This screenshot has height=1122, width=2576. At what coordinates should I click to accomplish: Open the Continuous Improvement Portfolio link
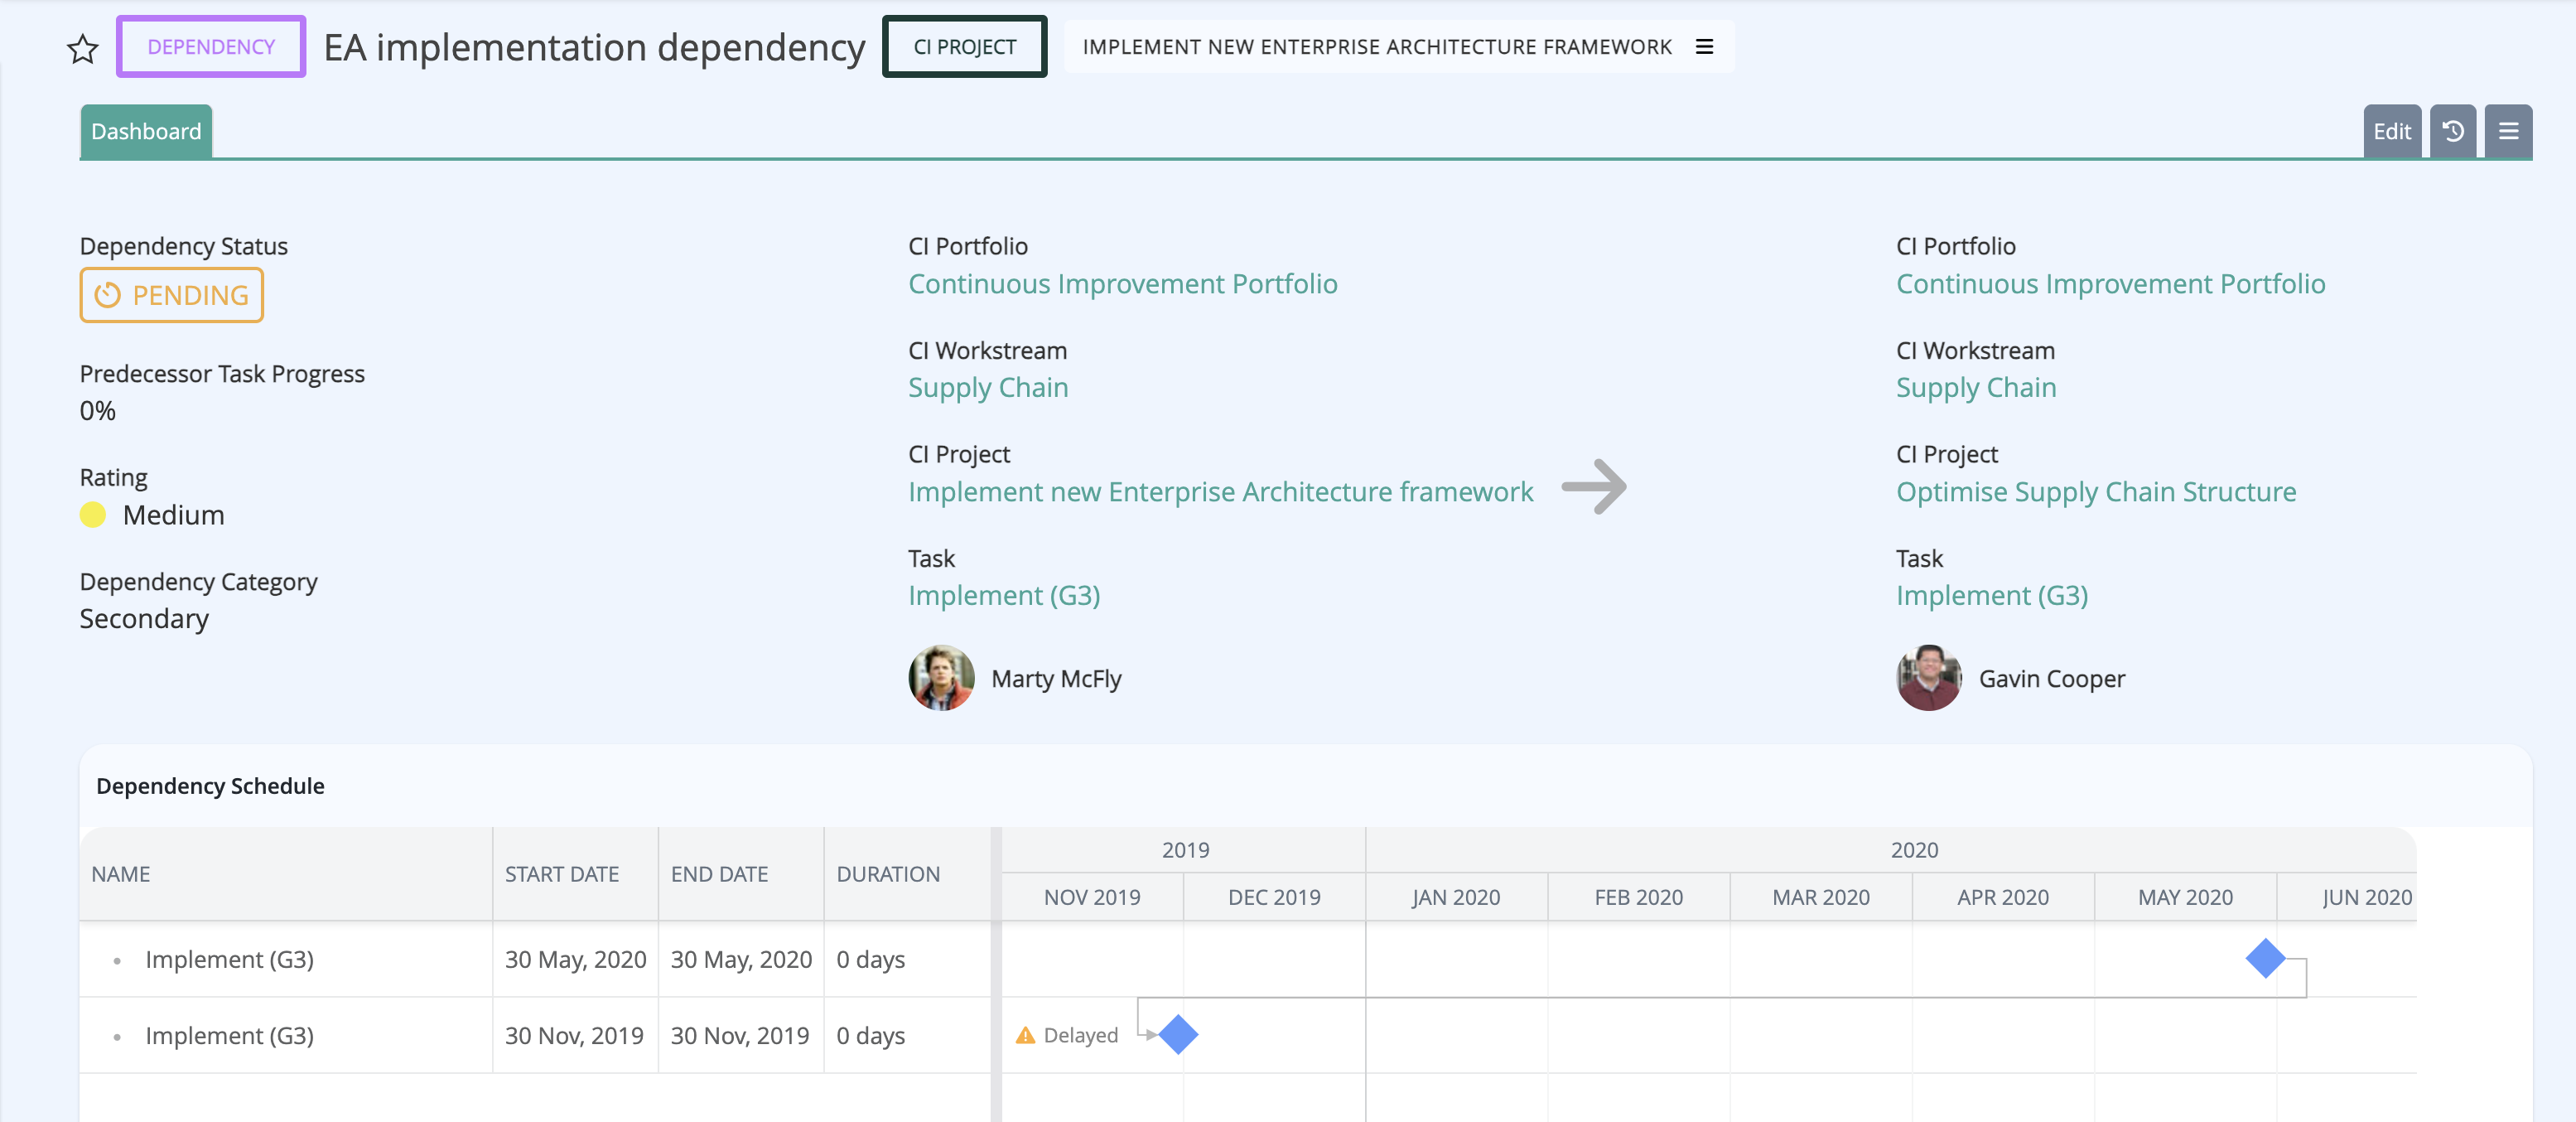coord(1122,284)
